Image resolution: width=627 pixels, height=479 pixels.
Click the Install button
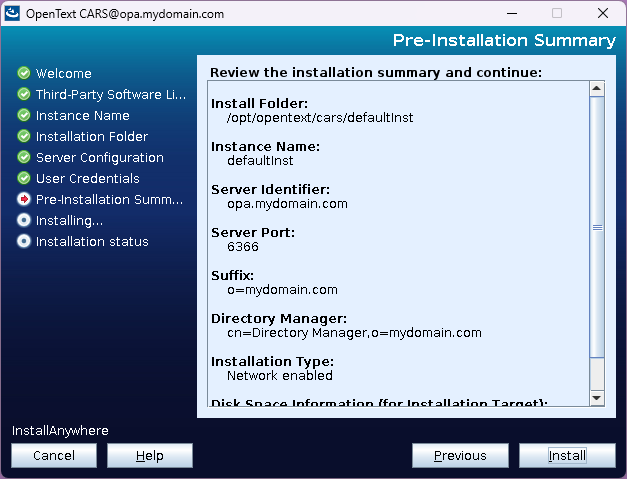(x=567, y=455)
